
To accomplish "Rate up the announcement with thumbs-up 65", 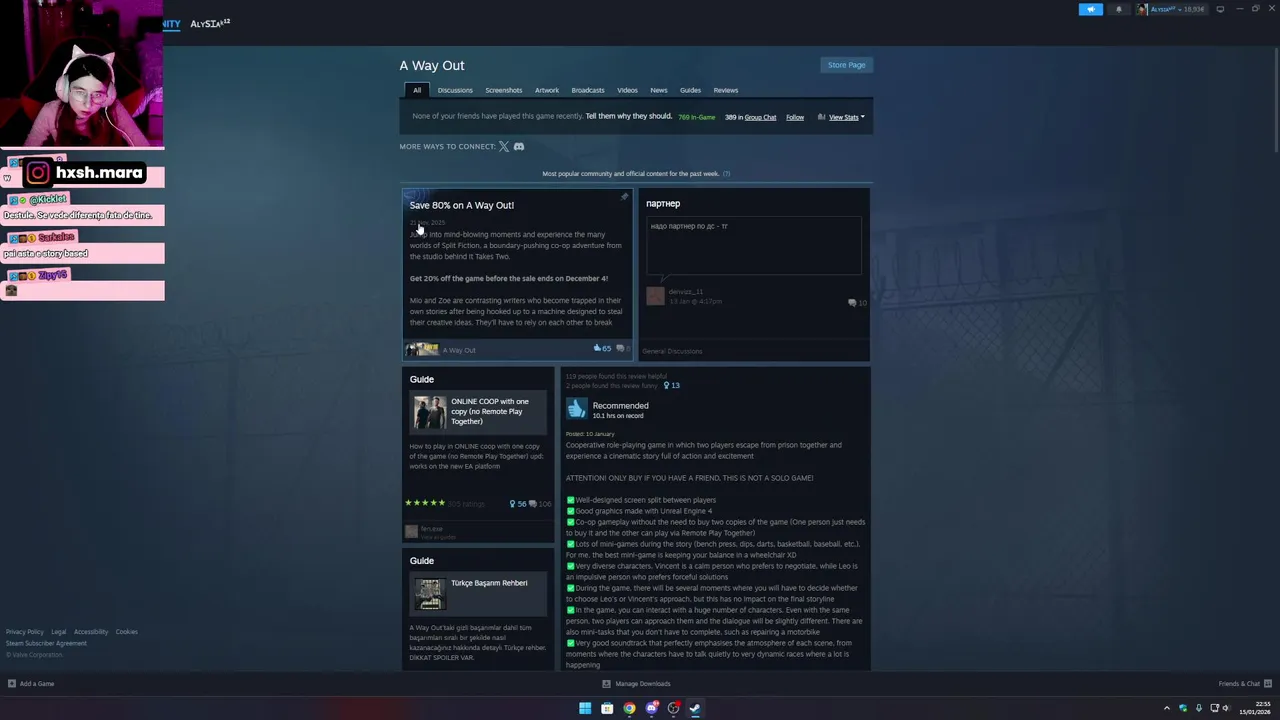I will tap(602, 348).
